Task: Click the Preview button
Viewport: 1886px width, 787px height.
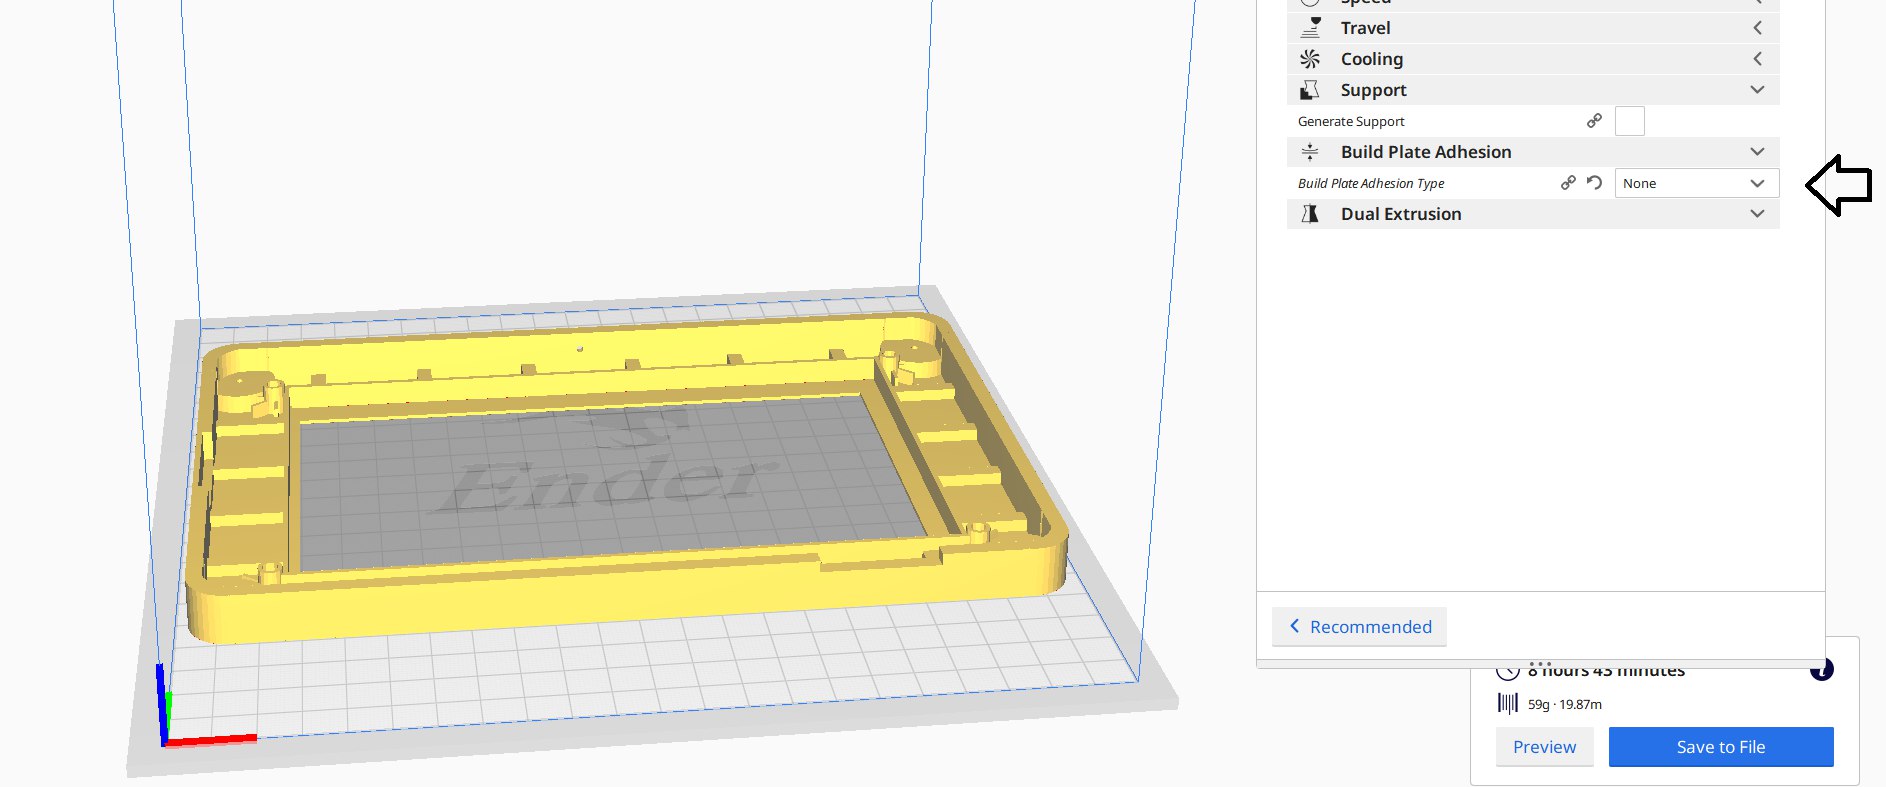Action: point(1544,747)
